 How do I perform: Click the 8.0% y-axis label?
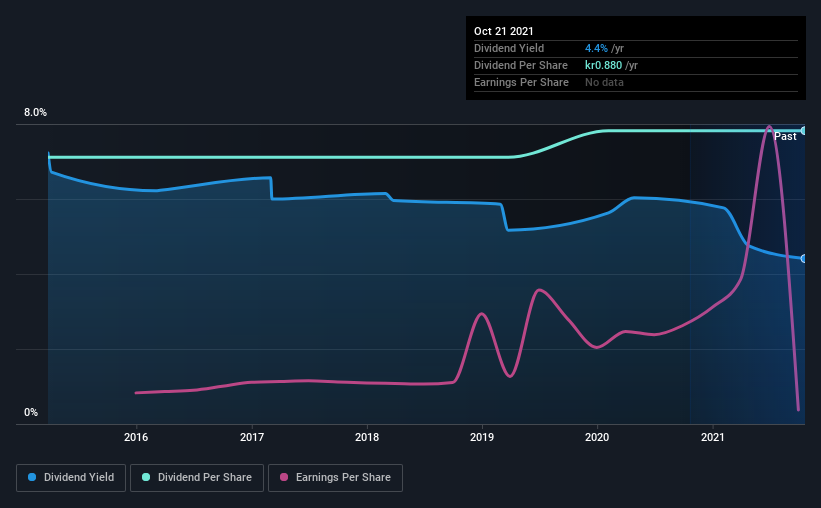[35, 113]
